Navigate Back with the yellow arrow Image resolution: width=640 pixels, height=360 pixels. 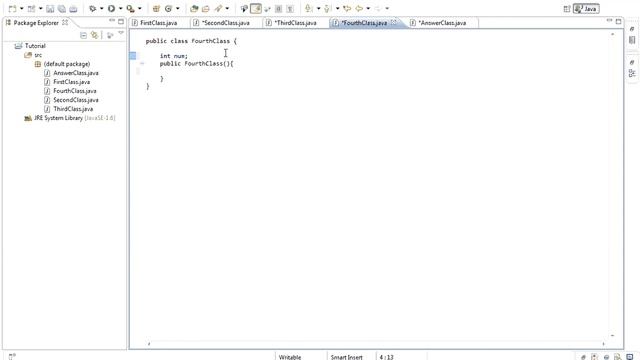359,9
